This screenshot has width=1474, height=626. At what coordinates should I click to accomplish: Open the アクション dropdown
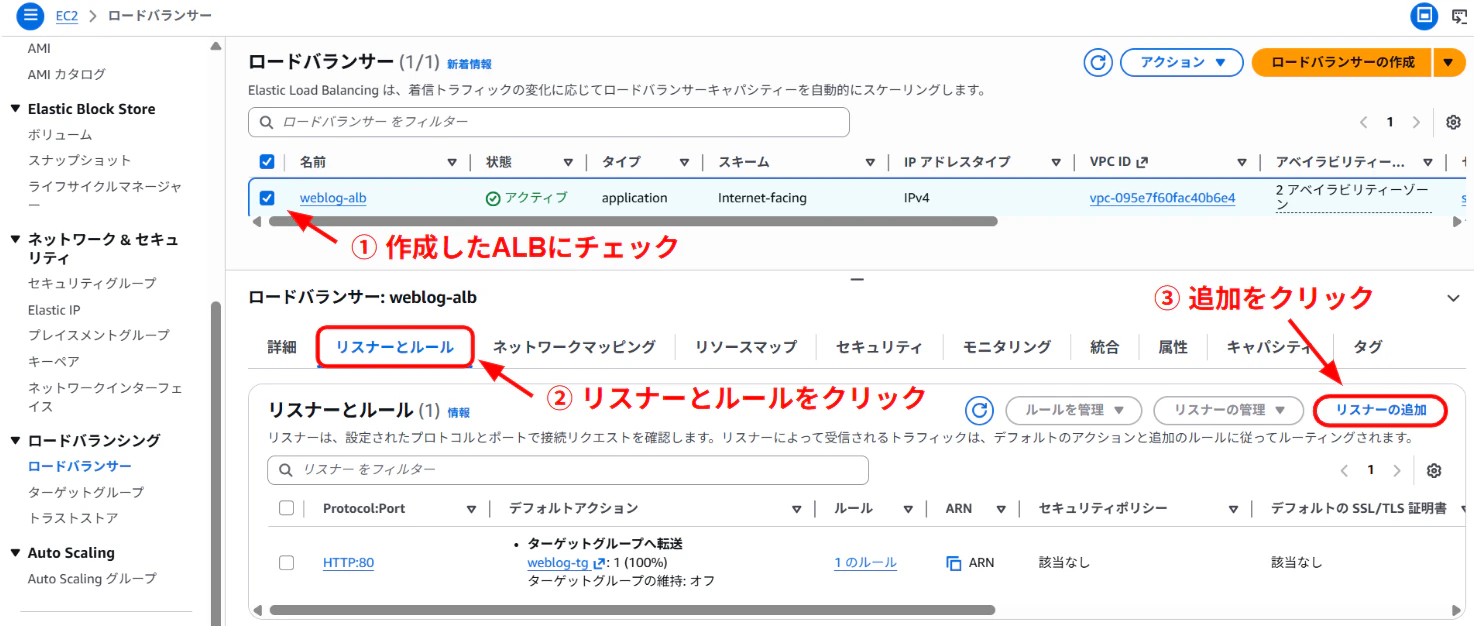[x=1182, y=62]
